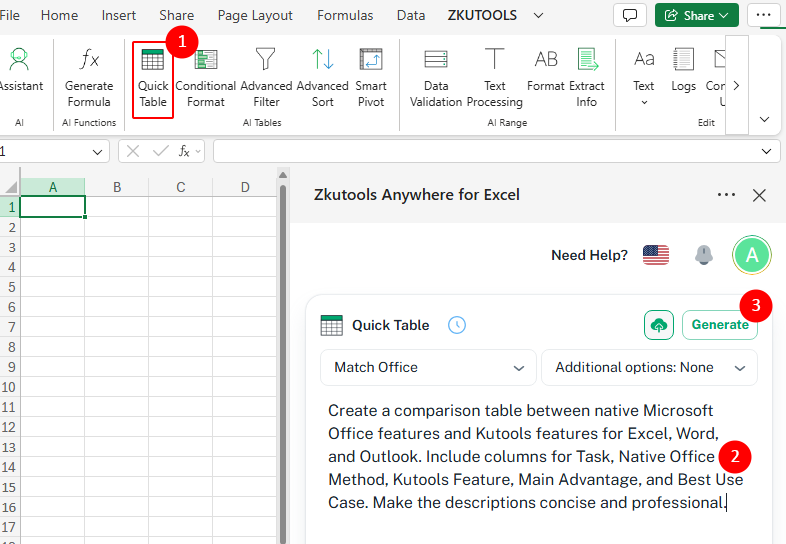The width and height of the screenshot is (786, 544).
Task: Open Advanced Filter tool
Action: pos(266,79)
